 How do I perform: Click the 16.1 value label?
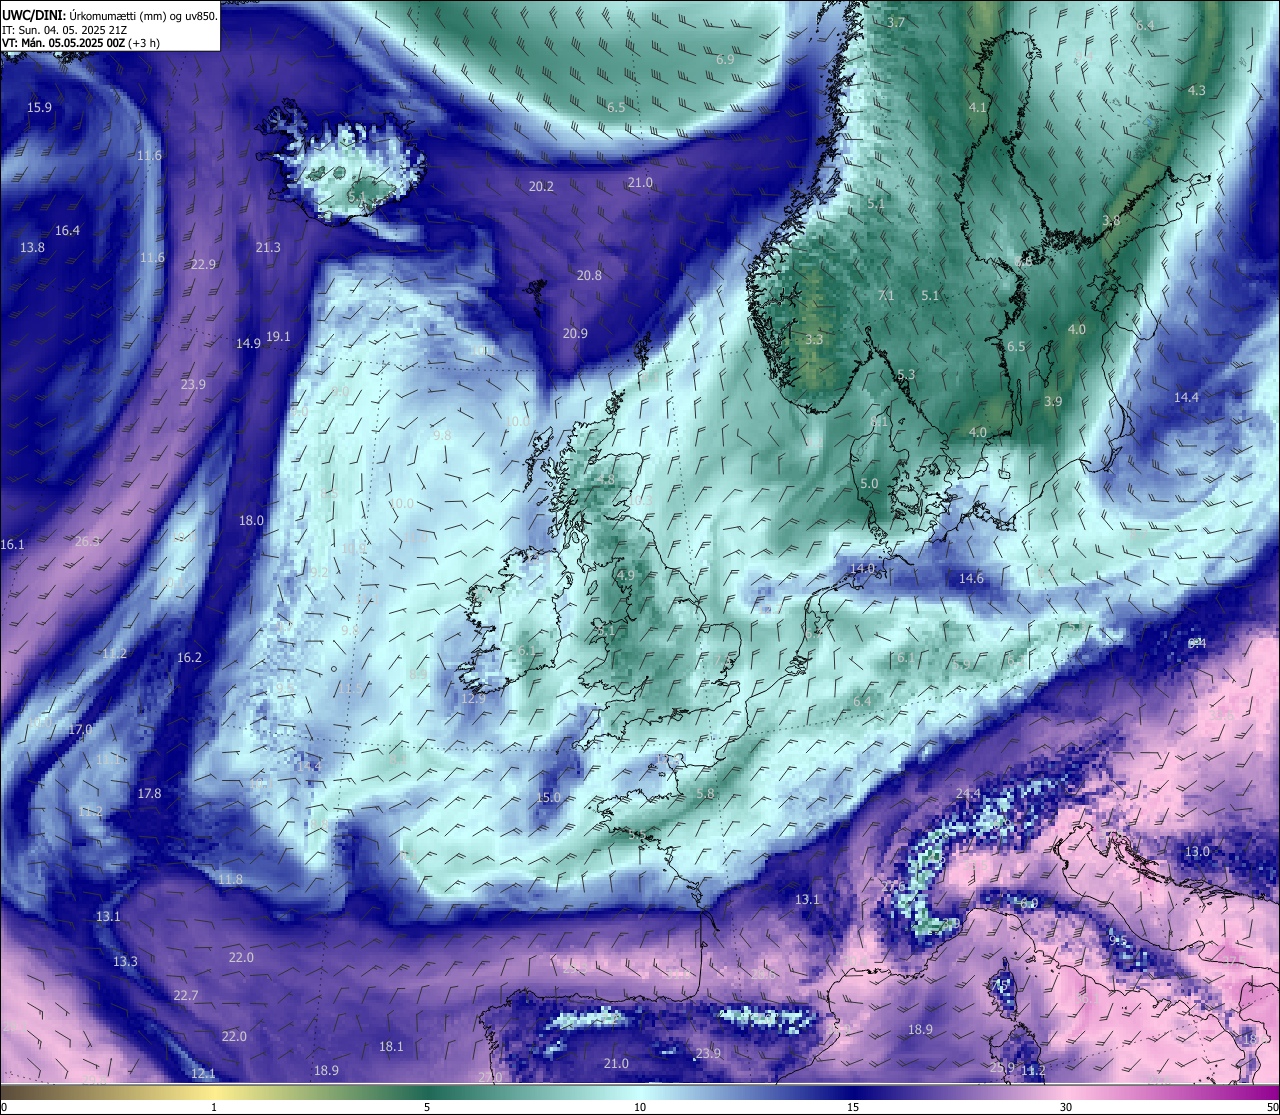click(x=12, y=544)
